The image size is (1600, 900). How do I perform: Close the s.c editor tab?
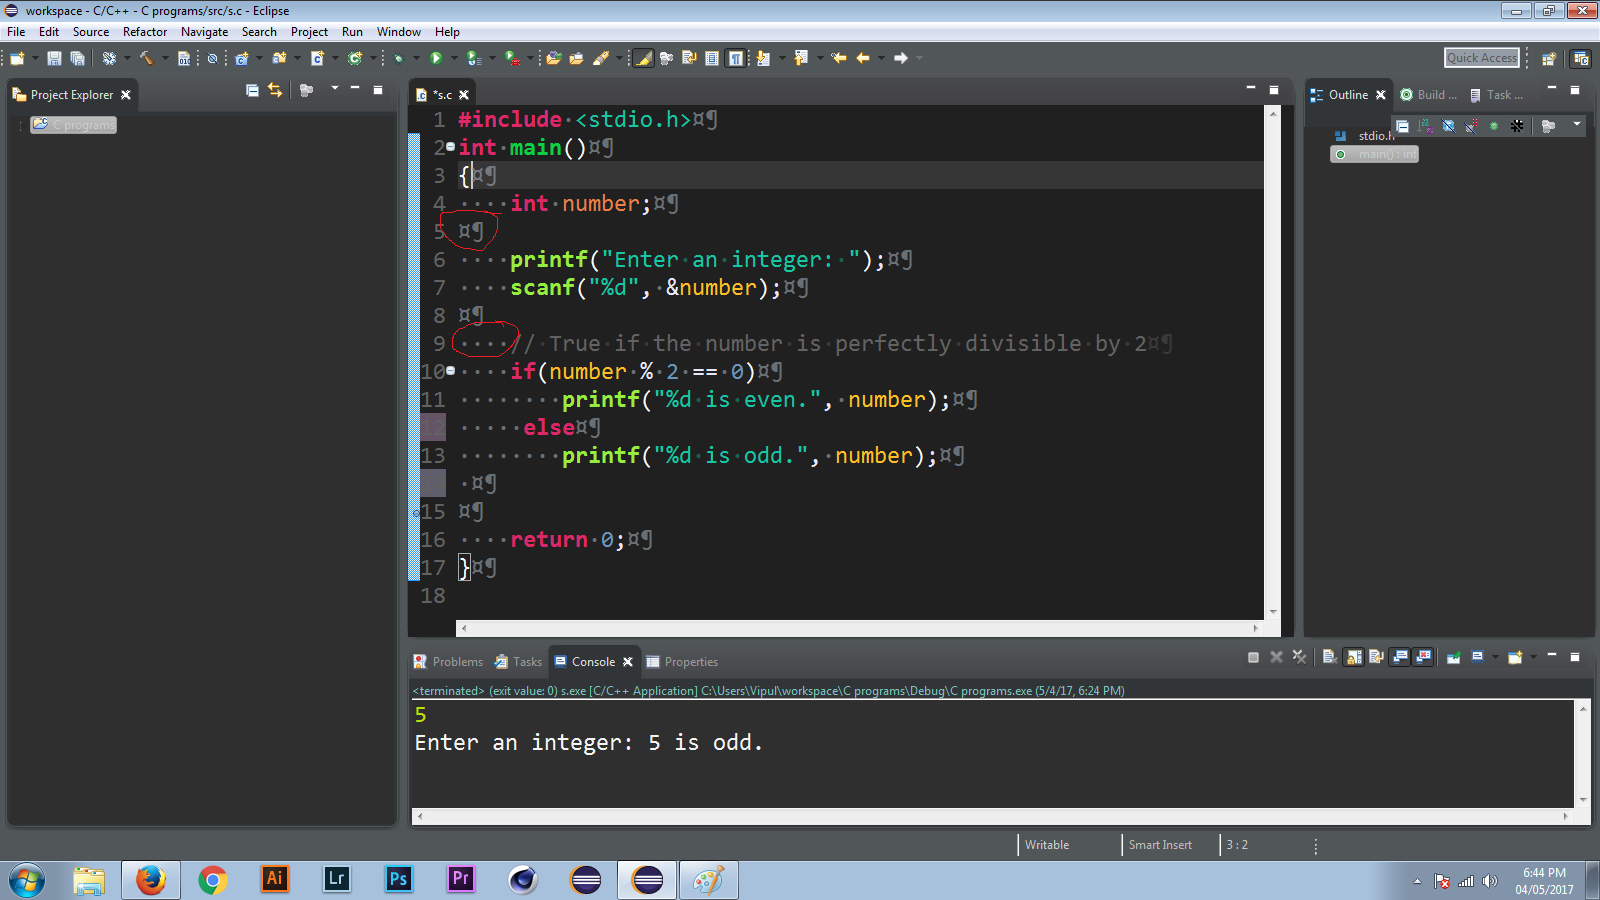464,95
